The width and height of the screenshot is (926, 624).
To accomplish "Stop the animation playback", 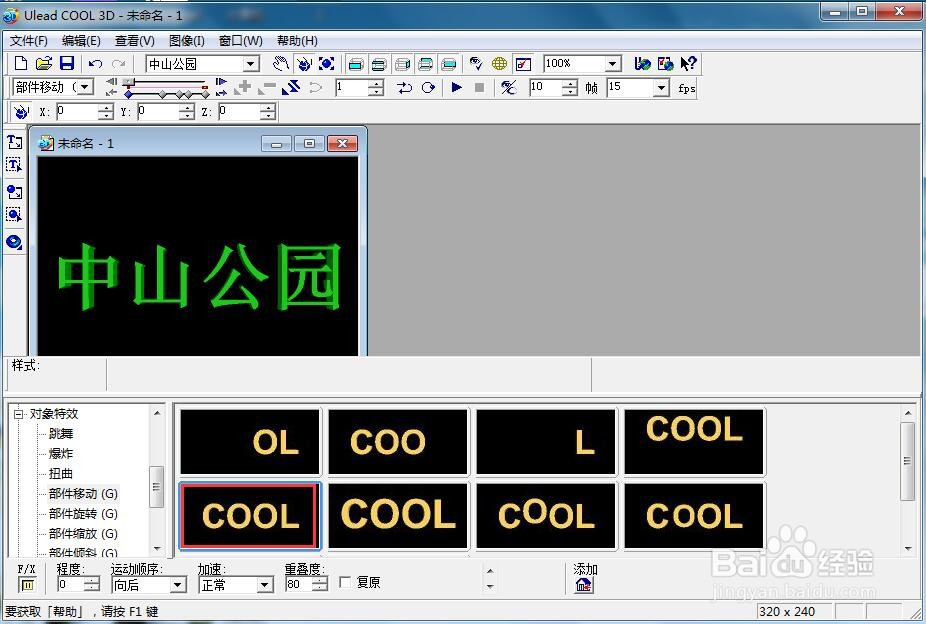I will (480, 87).
